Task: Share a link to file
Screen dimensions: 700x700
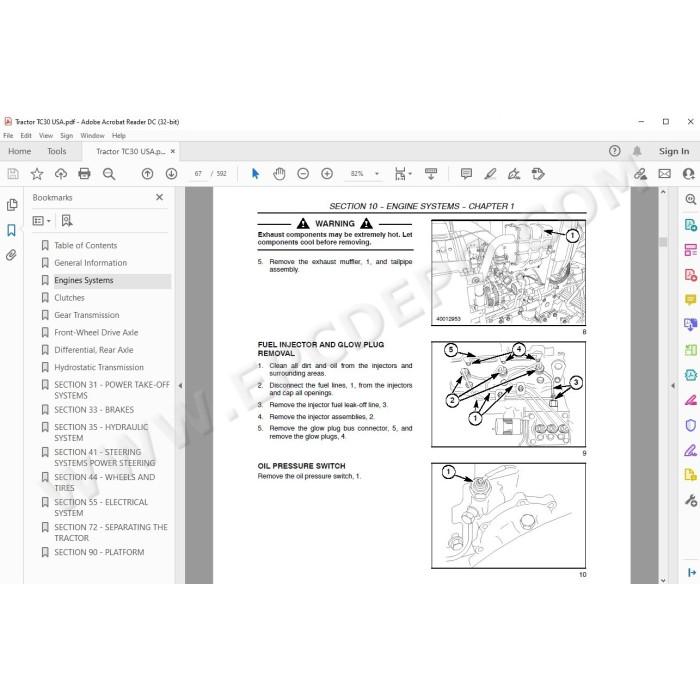Action: click(x=641, y=174)
